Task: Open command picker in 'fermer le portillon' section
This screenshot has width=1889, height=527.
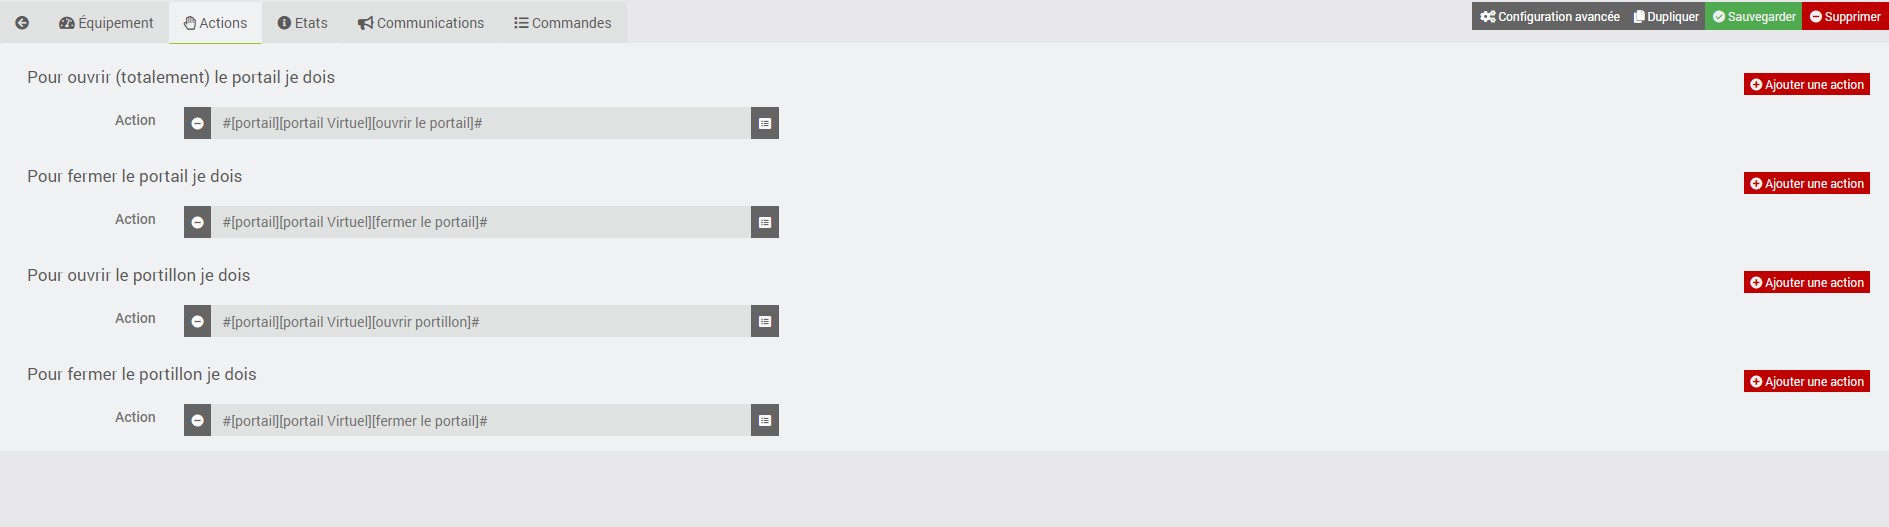Action: [764, 420]
